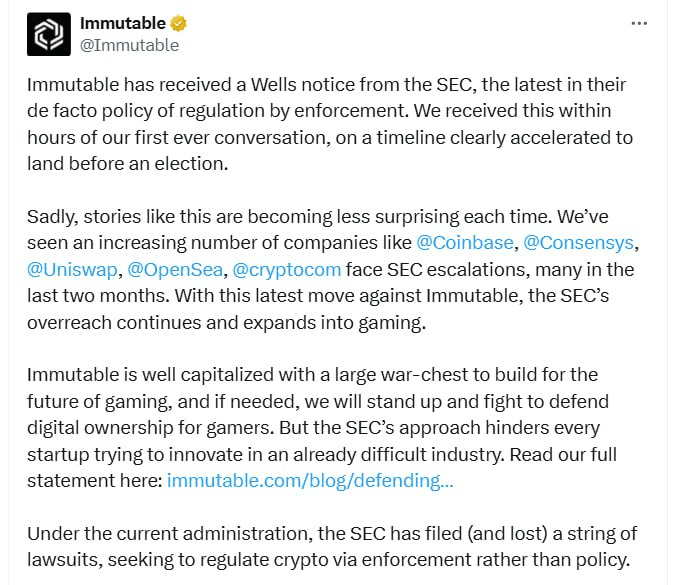Click the paragraph starting 'Sadly, stories like this'
The height and width of the screenshot is (585, 674).
click(x=333, y=270)
